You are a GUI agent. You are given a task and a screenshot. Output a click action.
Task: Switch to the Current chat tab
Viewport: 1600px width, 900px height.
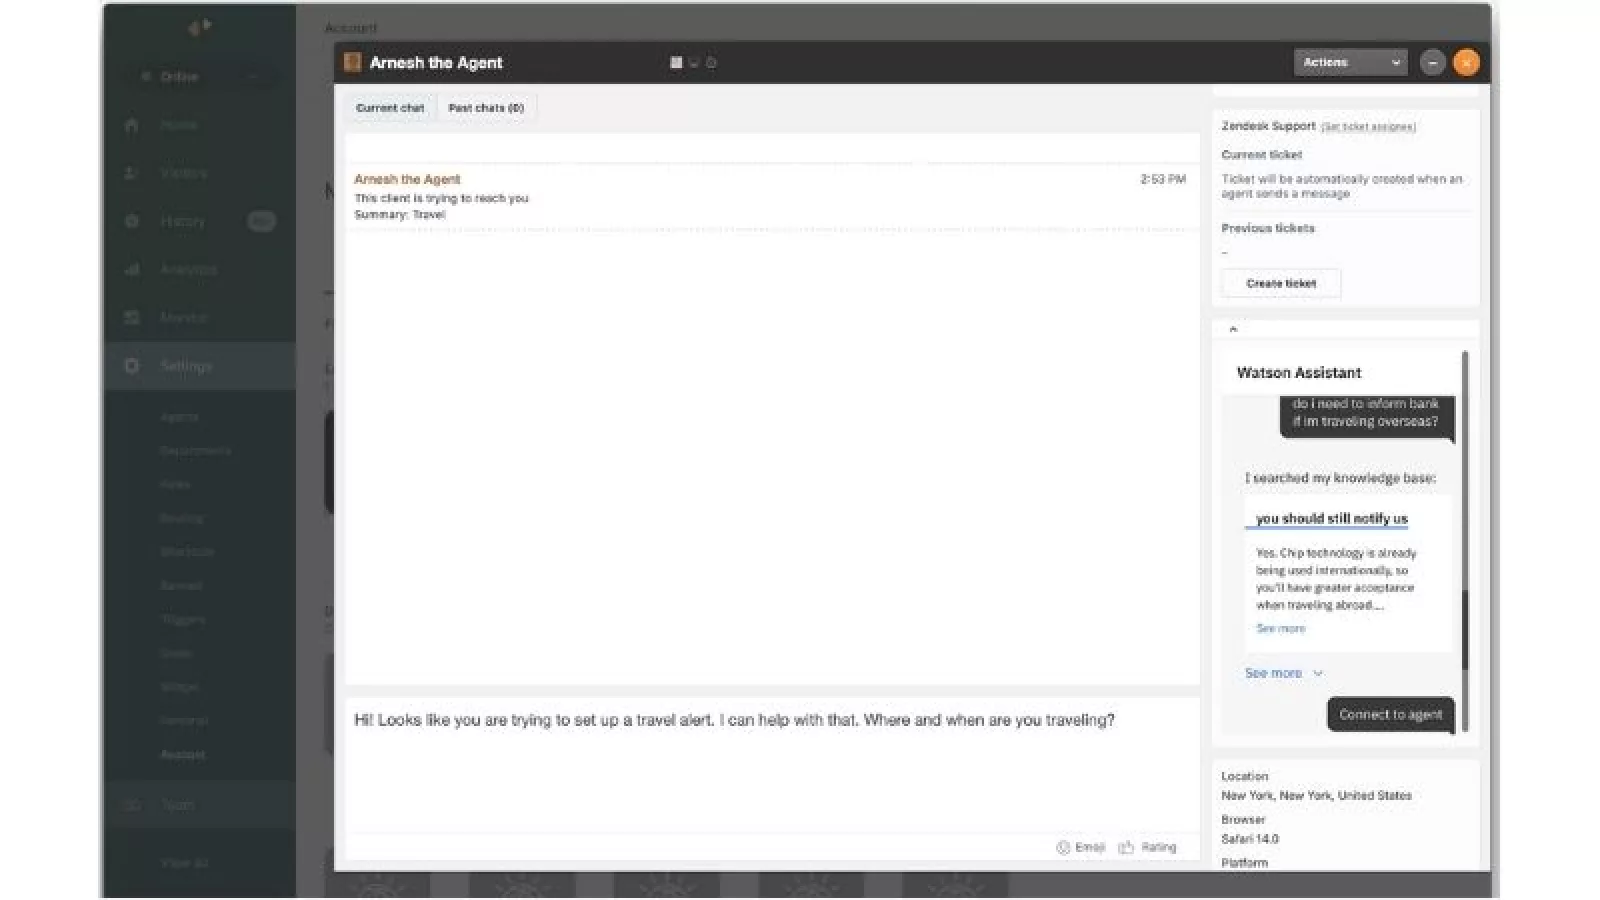pos(390,108)
